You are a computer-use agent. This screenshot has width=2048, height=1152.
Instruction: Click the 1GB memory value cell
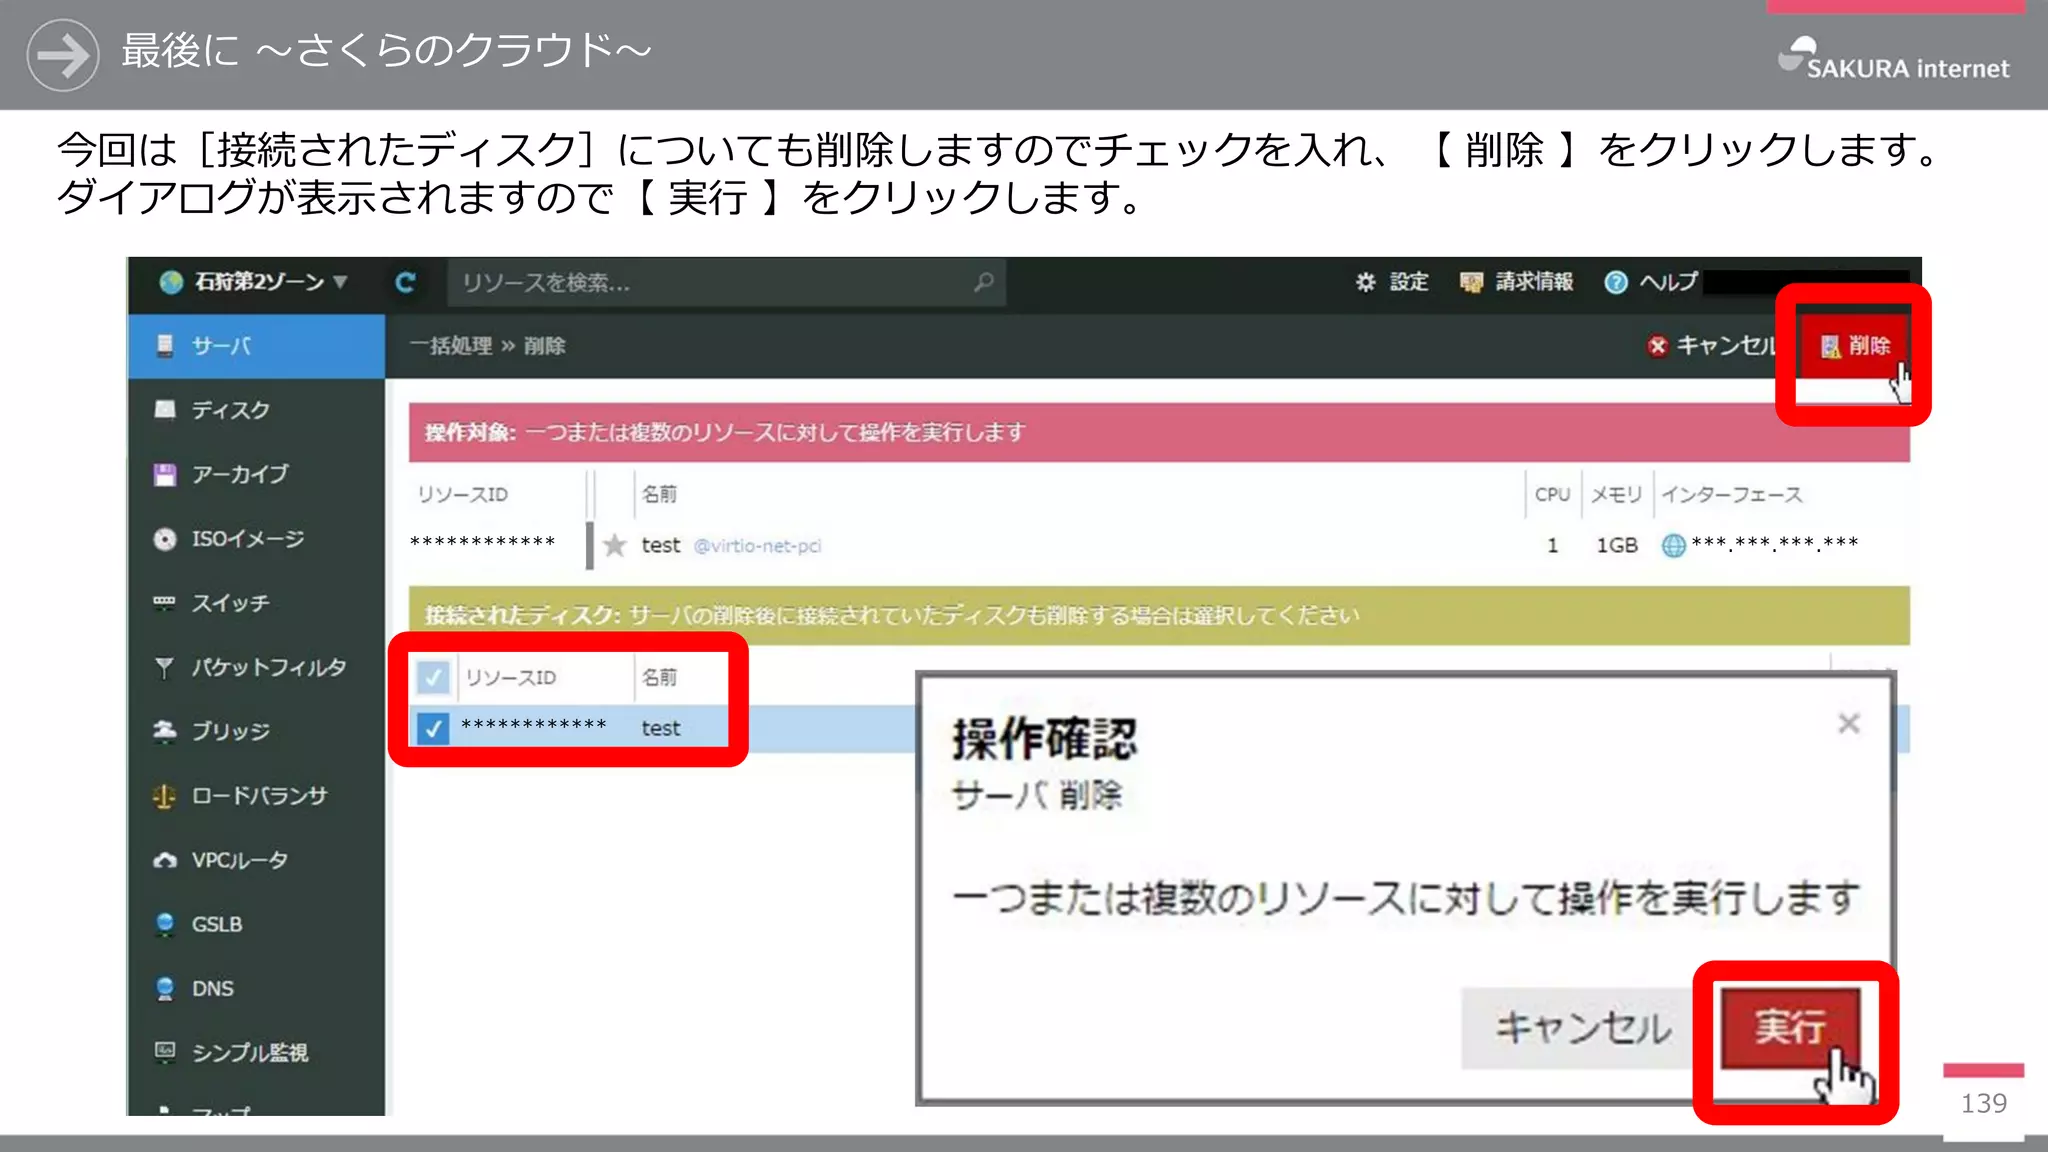coord(1616,545)
